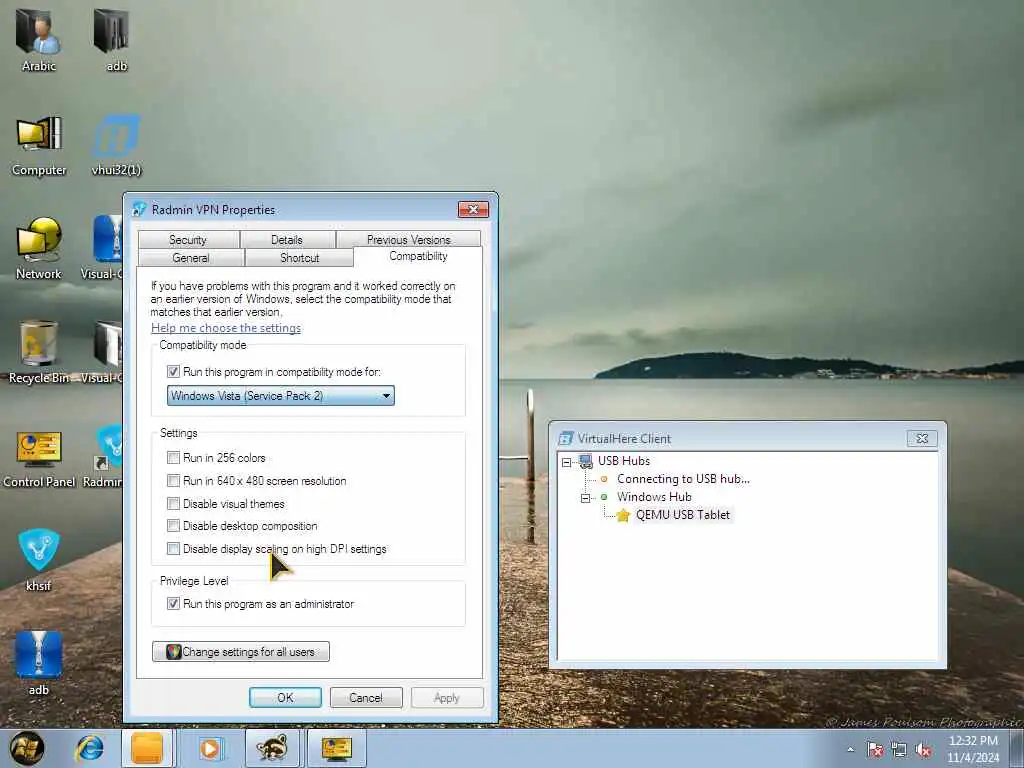Screen dimensions: 1024x768
Task: Open the media player taskbar icon
Action: click(x=210, y=748)
